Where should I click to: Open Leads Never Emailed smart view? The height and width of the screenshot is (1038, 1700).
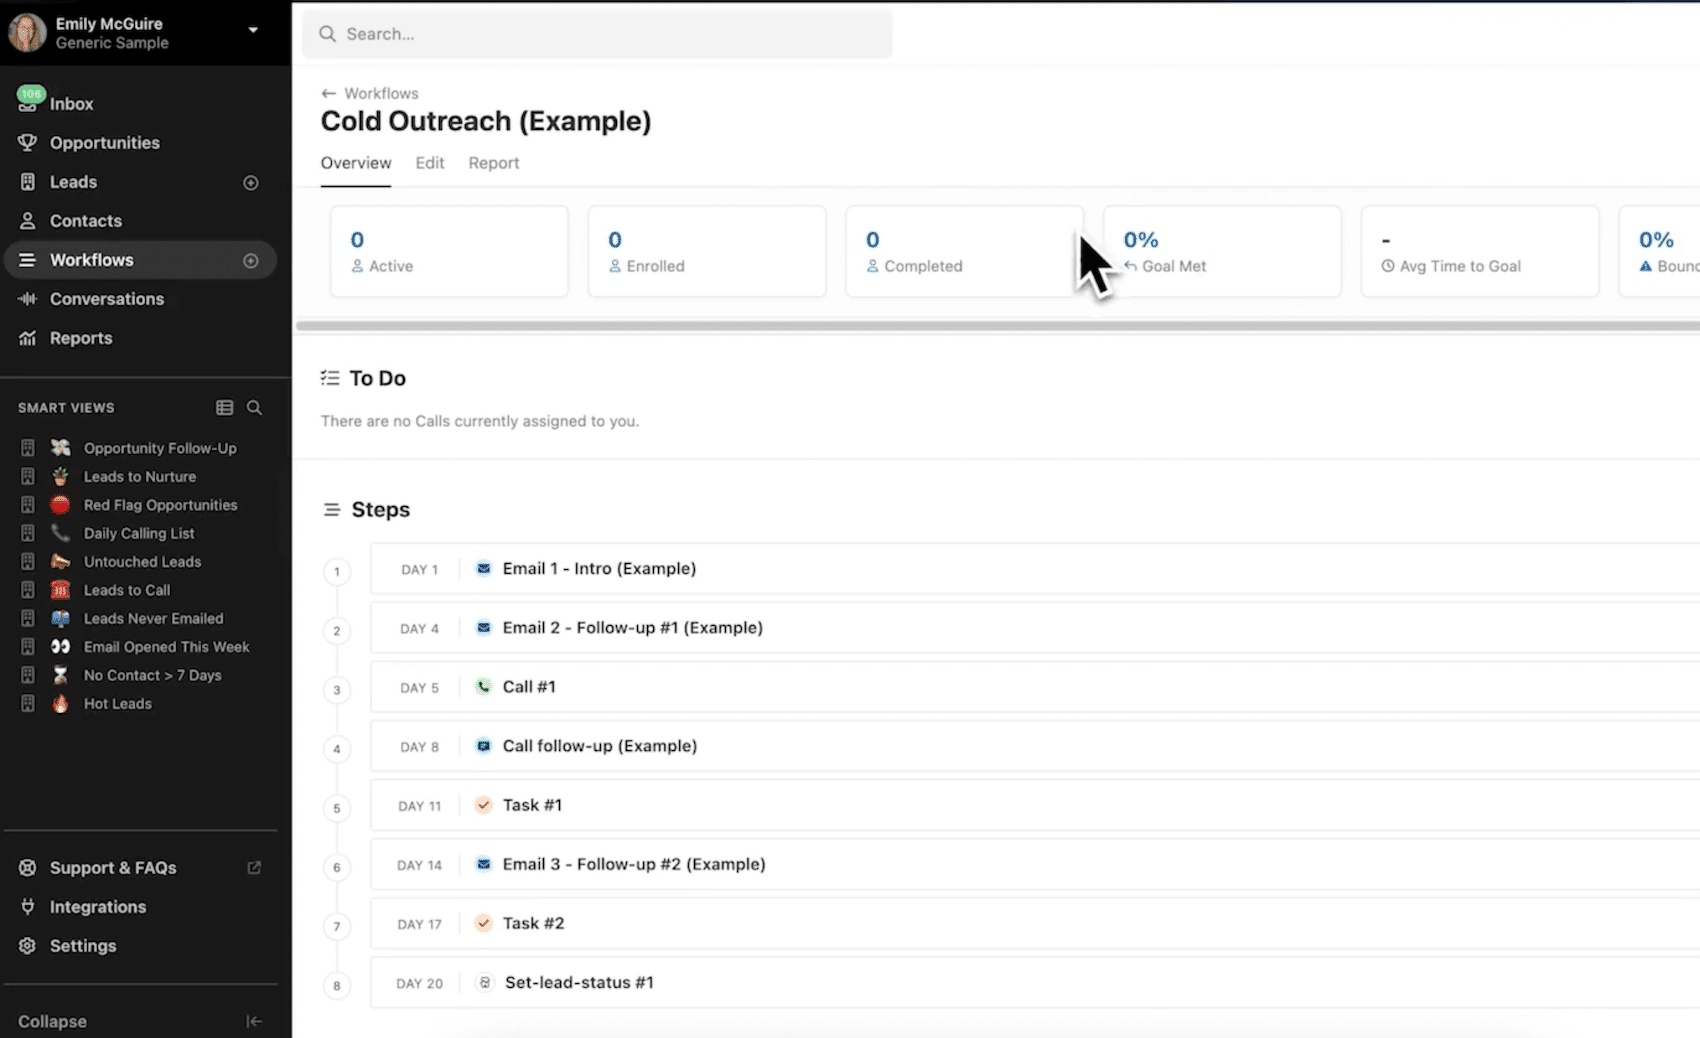[x=154, y=619]
